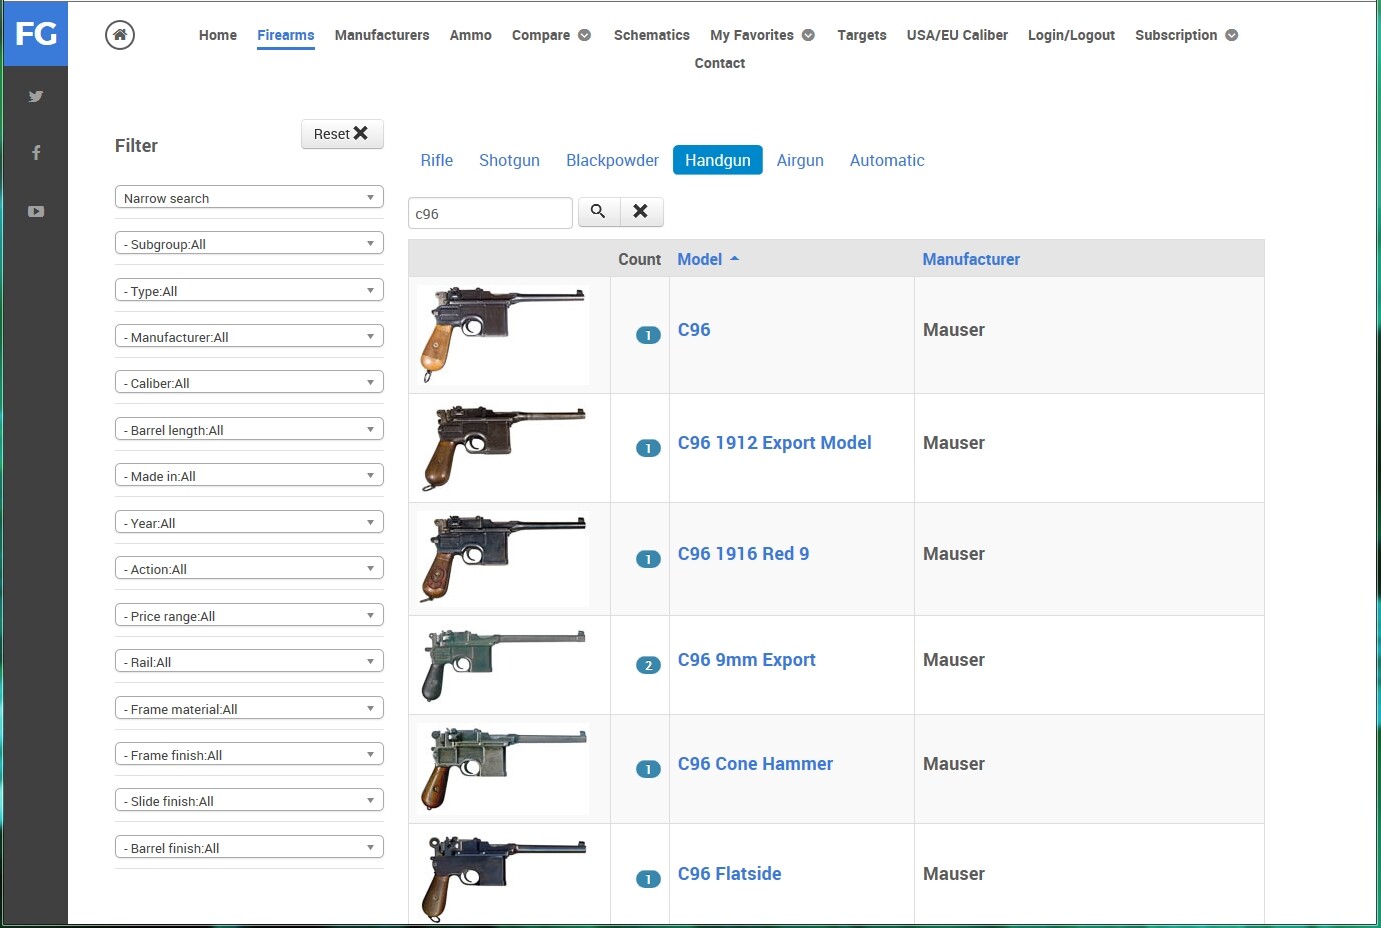Open the Manufacturers menu item
Image resolution: width=1381 pixels, height=928 pixels.
pyautogui.click(x=382, y=35)
